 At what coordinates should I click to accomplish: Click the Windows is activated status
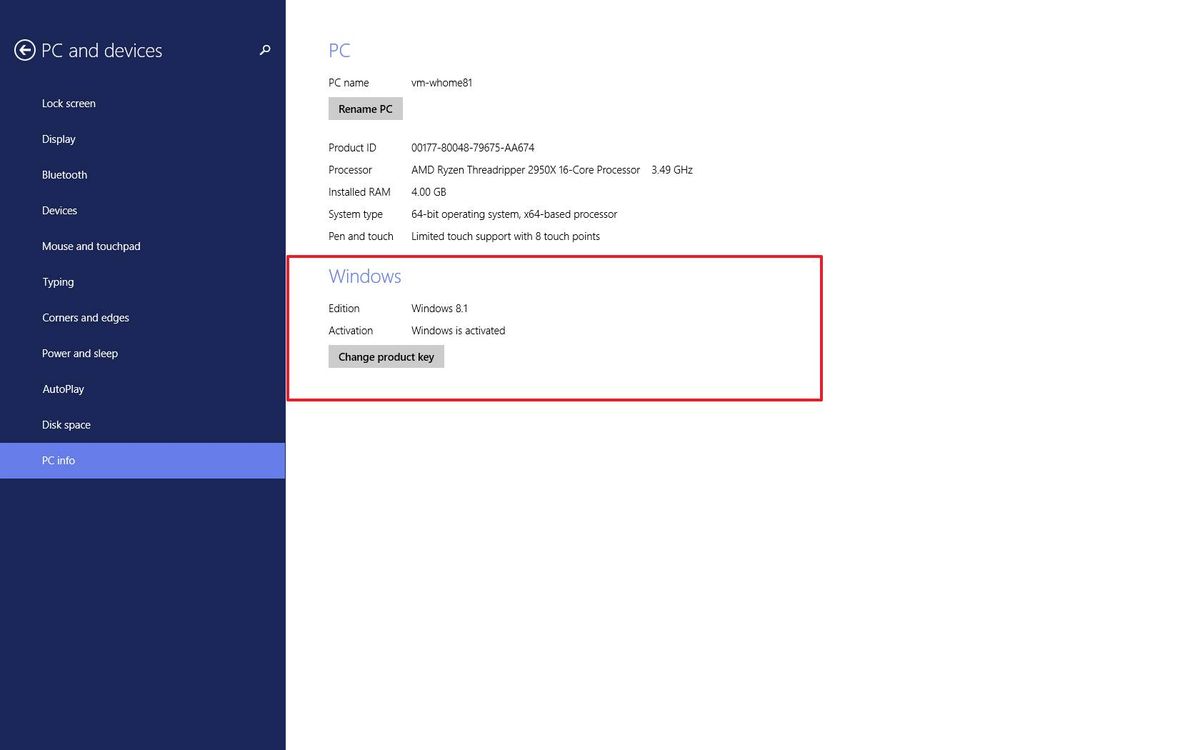(x=458, y=330)
